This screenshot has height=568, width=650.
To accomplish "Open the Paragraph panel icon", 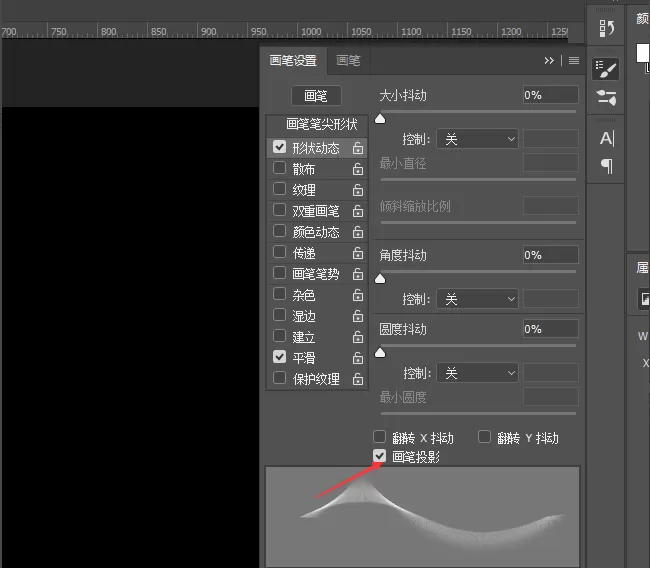I will [x=606, y=166].
